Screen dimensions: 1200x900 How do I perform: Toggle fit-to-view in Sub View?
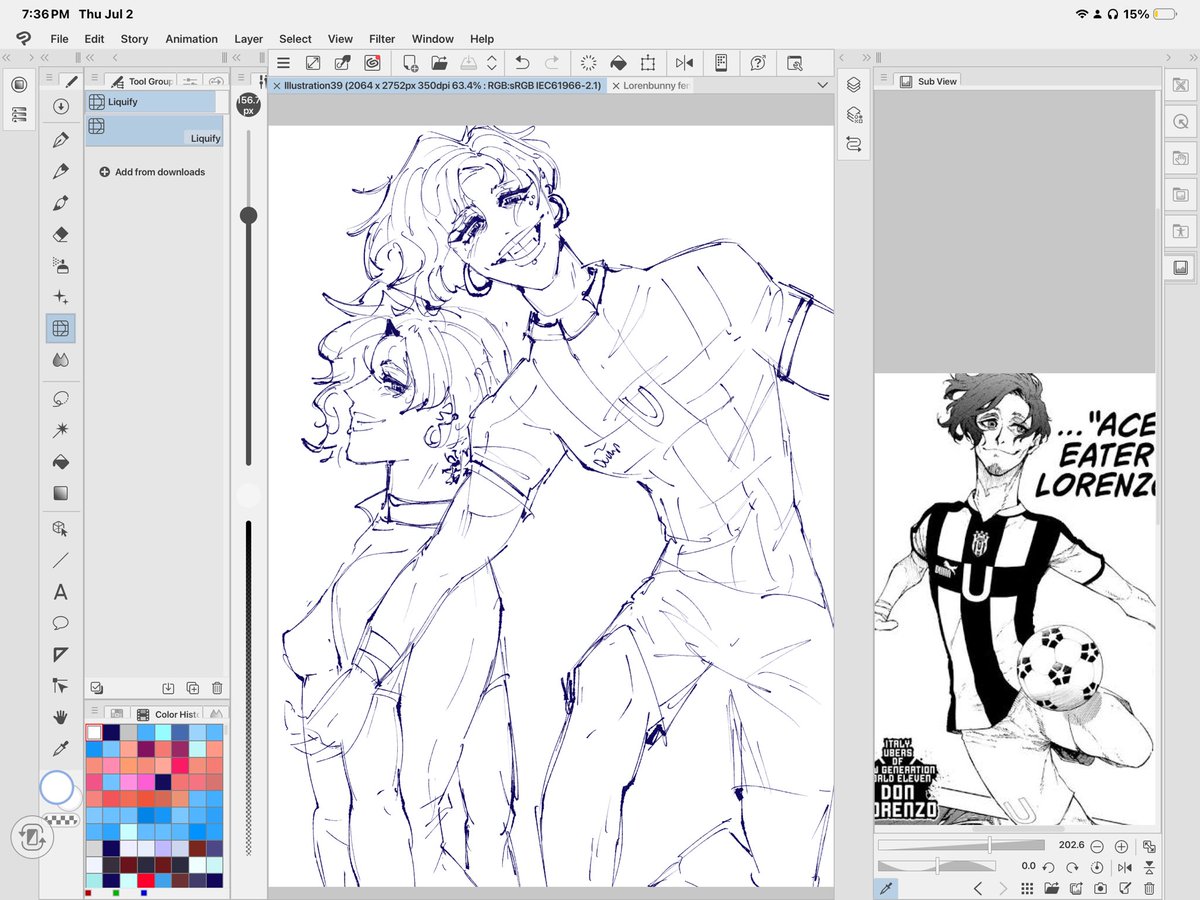1150,846
